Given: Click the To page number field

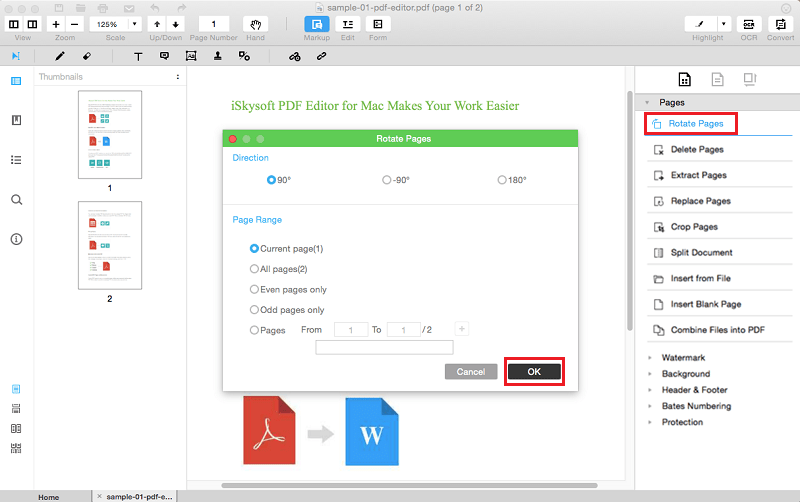Looking at the screenshot, I should pyautogui.click(x=404, y=330).
